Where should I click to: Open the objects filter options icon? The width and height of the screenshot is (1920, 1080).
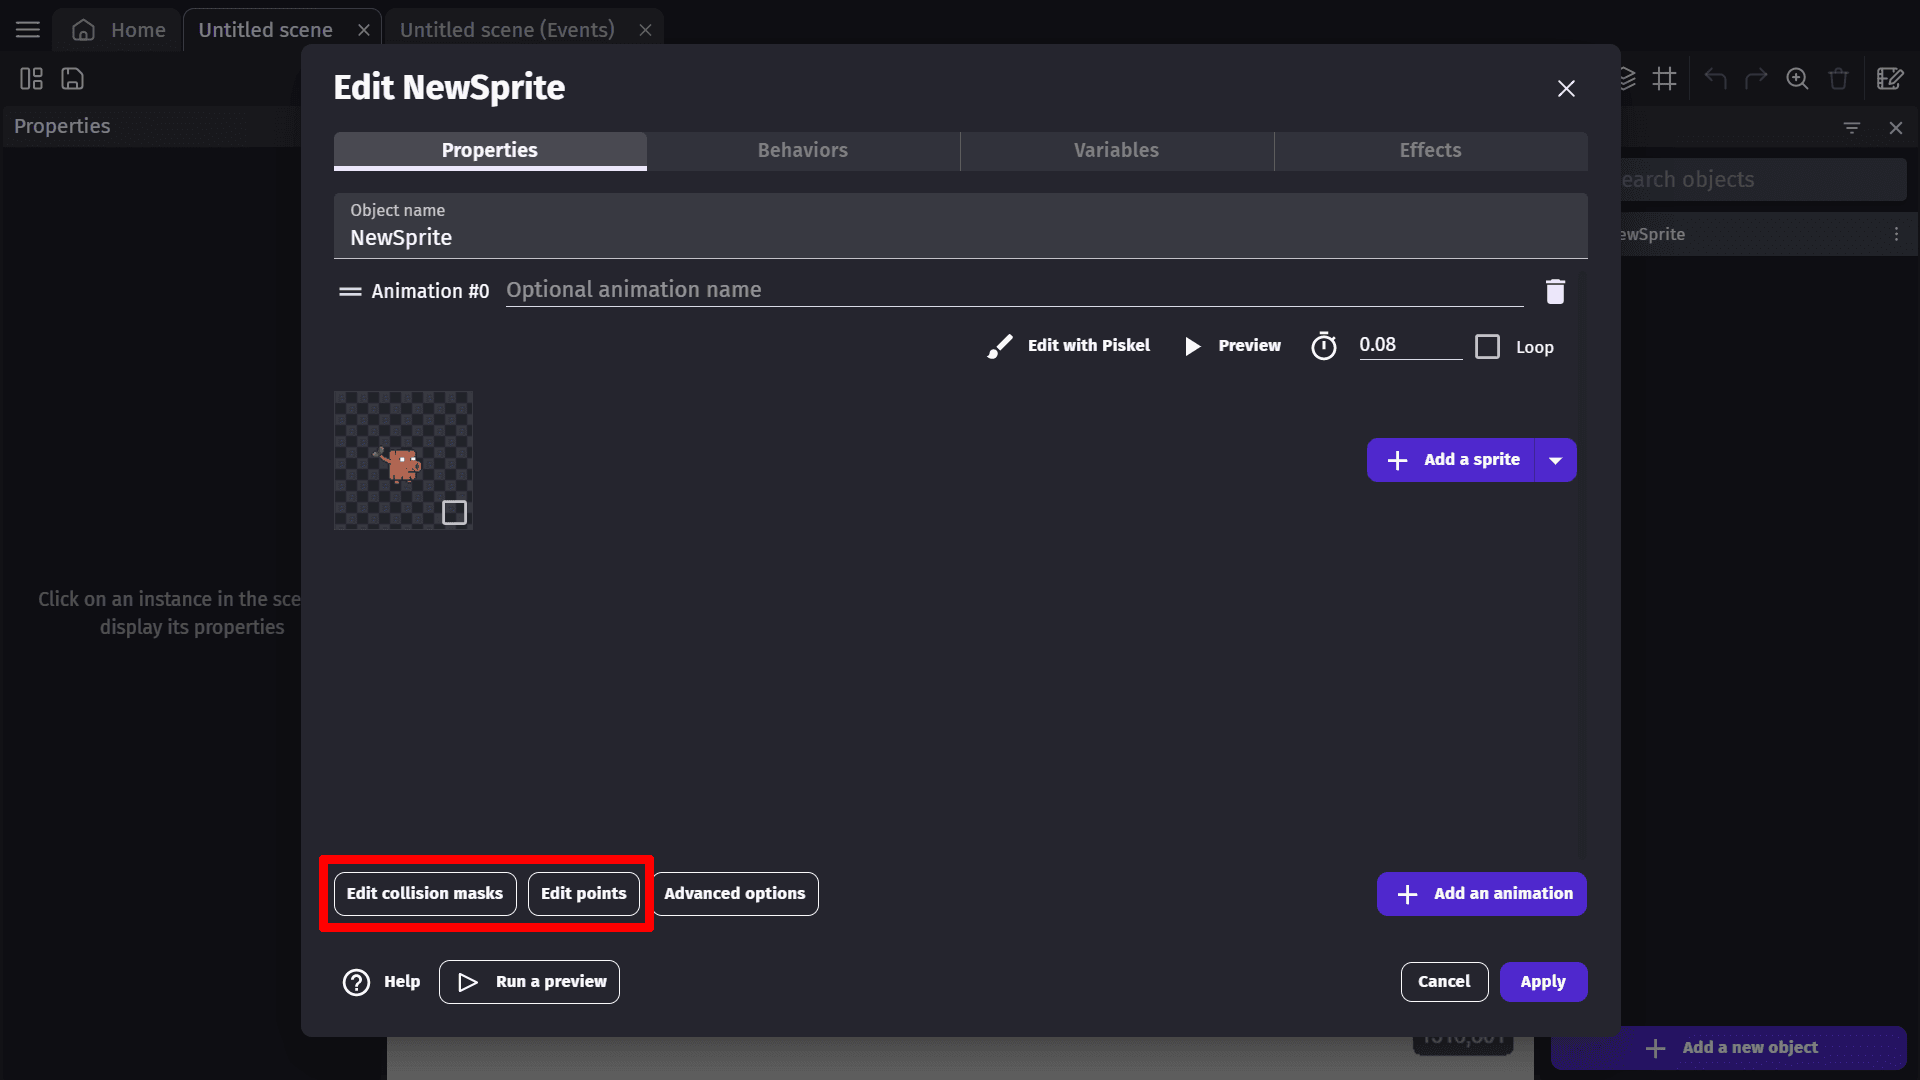click(x=1852, y=128)
